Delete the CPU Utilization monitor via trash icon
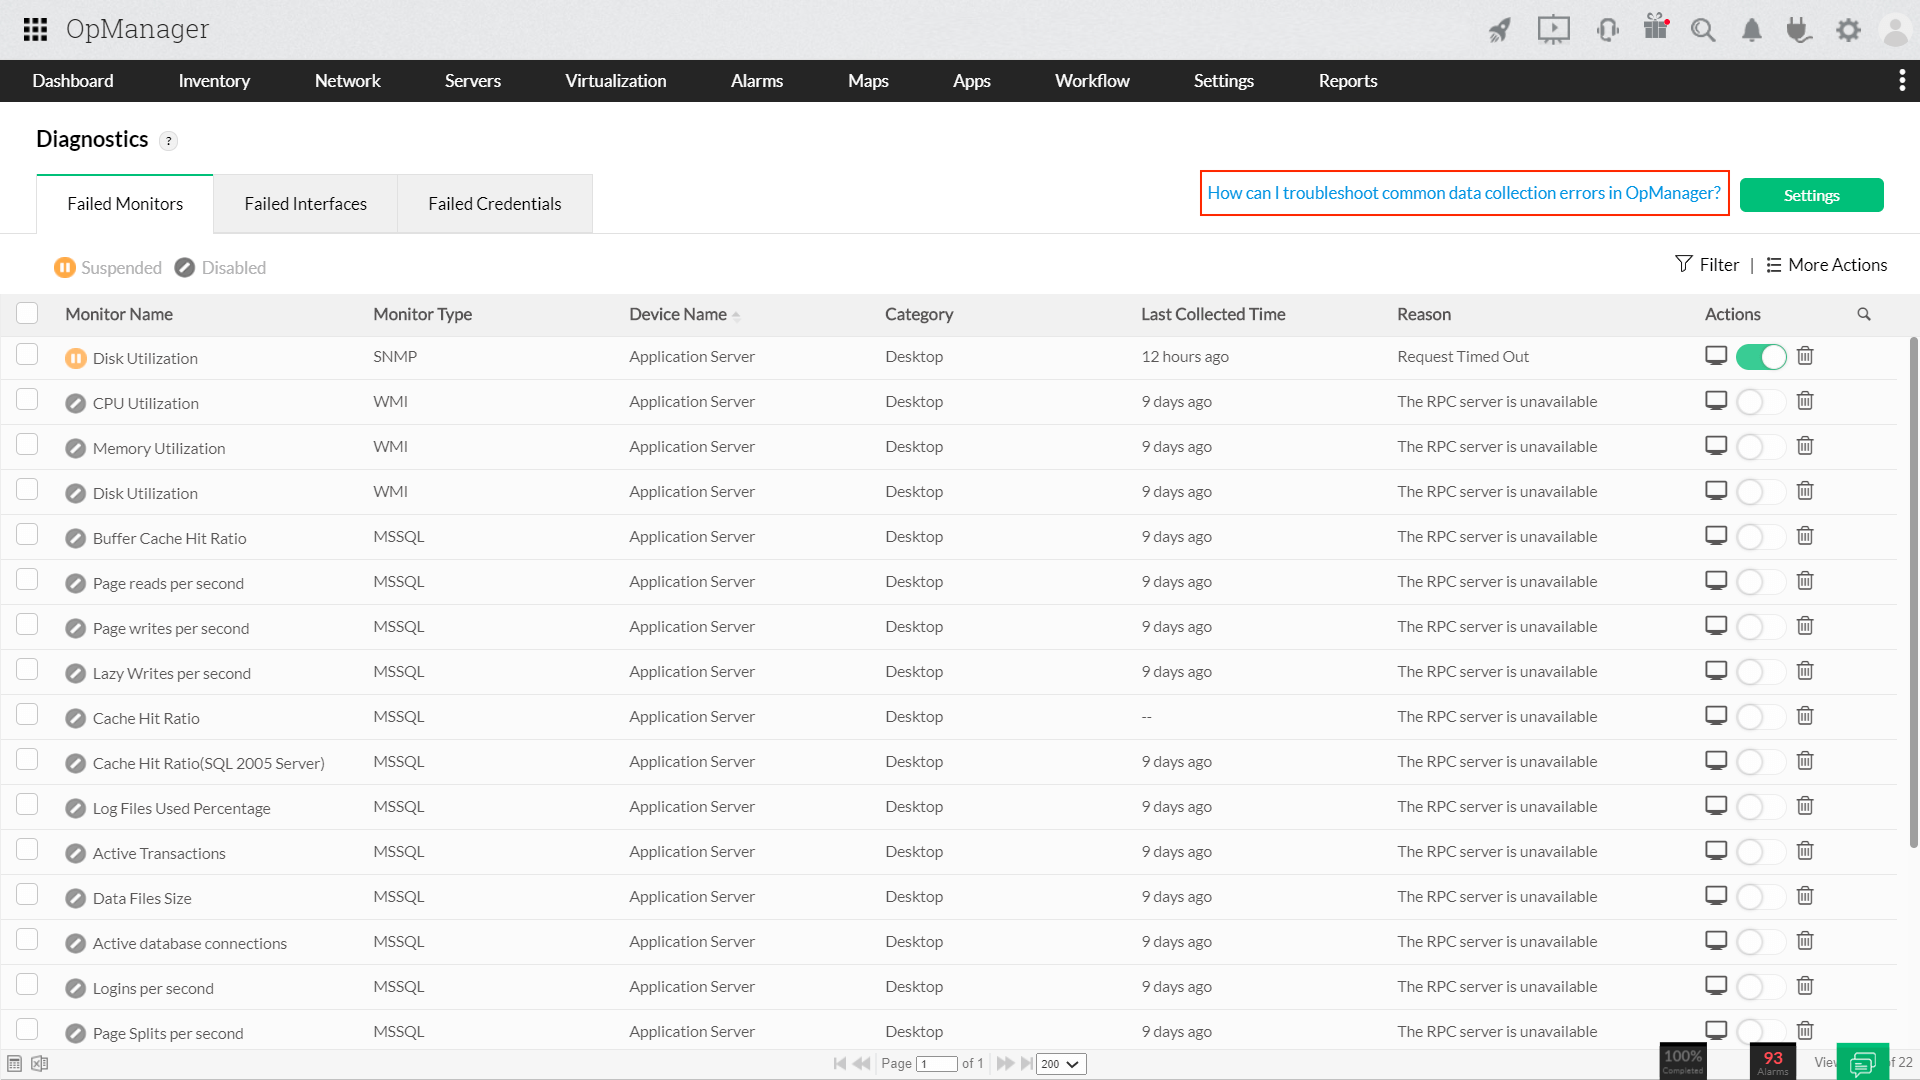 click(x=1805, y=401)
